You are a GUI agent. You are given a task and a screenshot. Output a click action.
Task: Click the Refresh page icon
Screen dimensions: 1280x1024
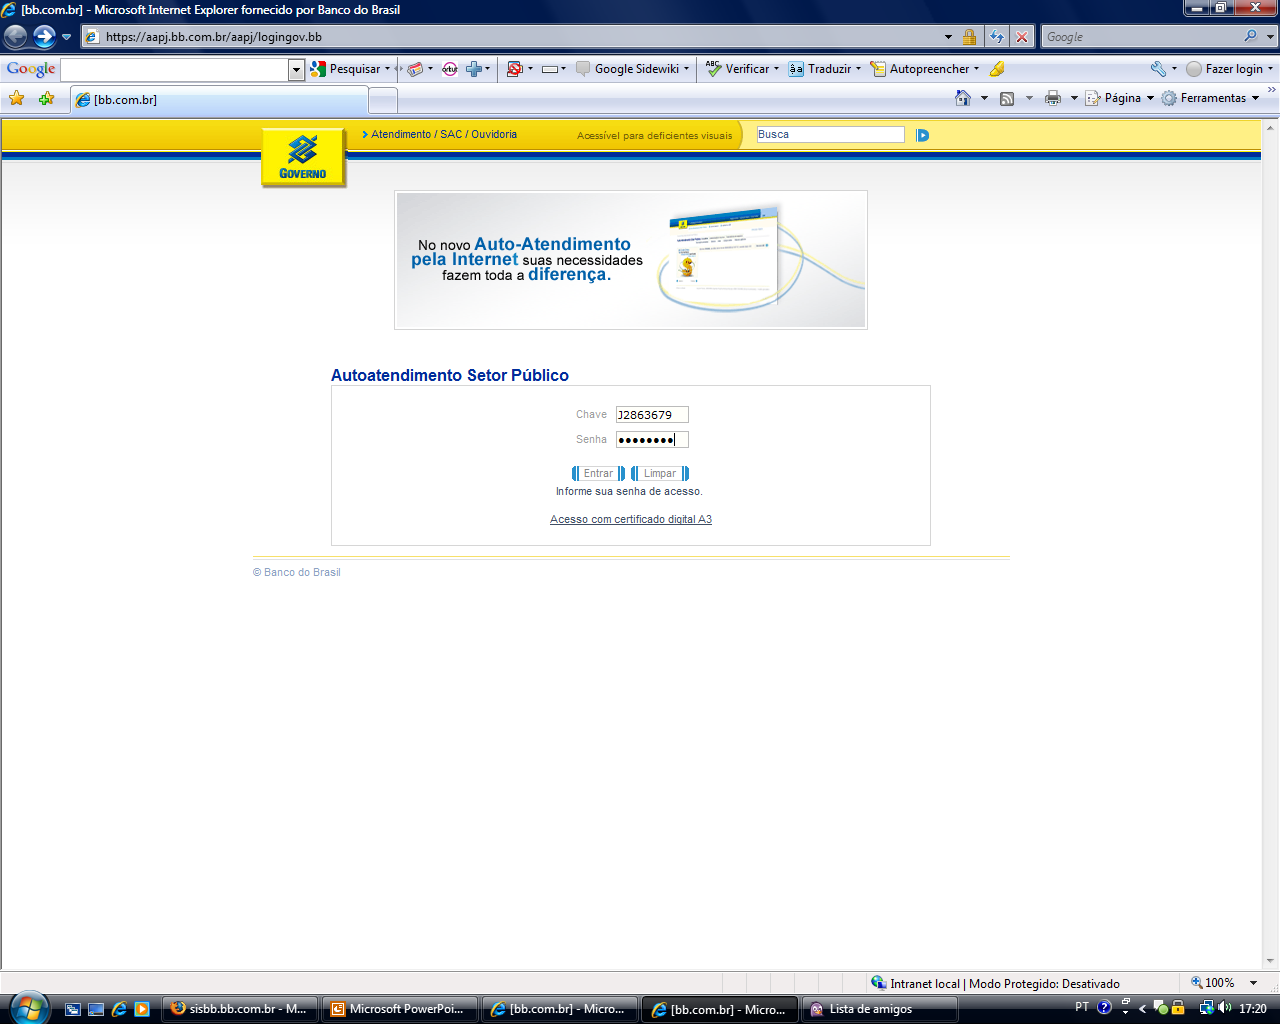point(997,37)
